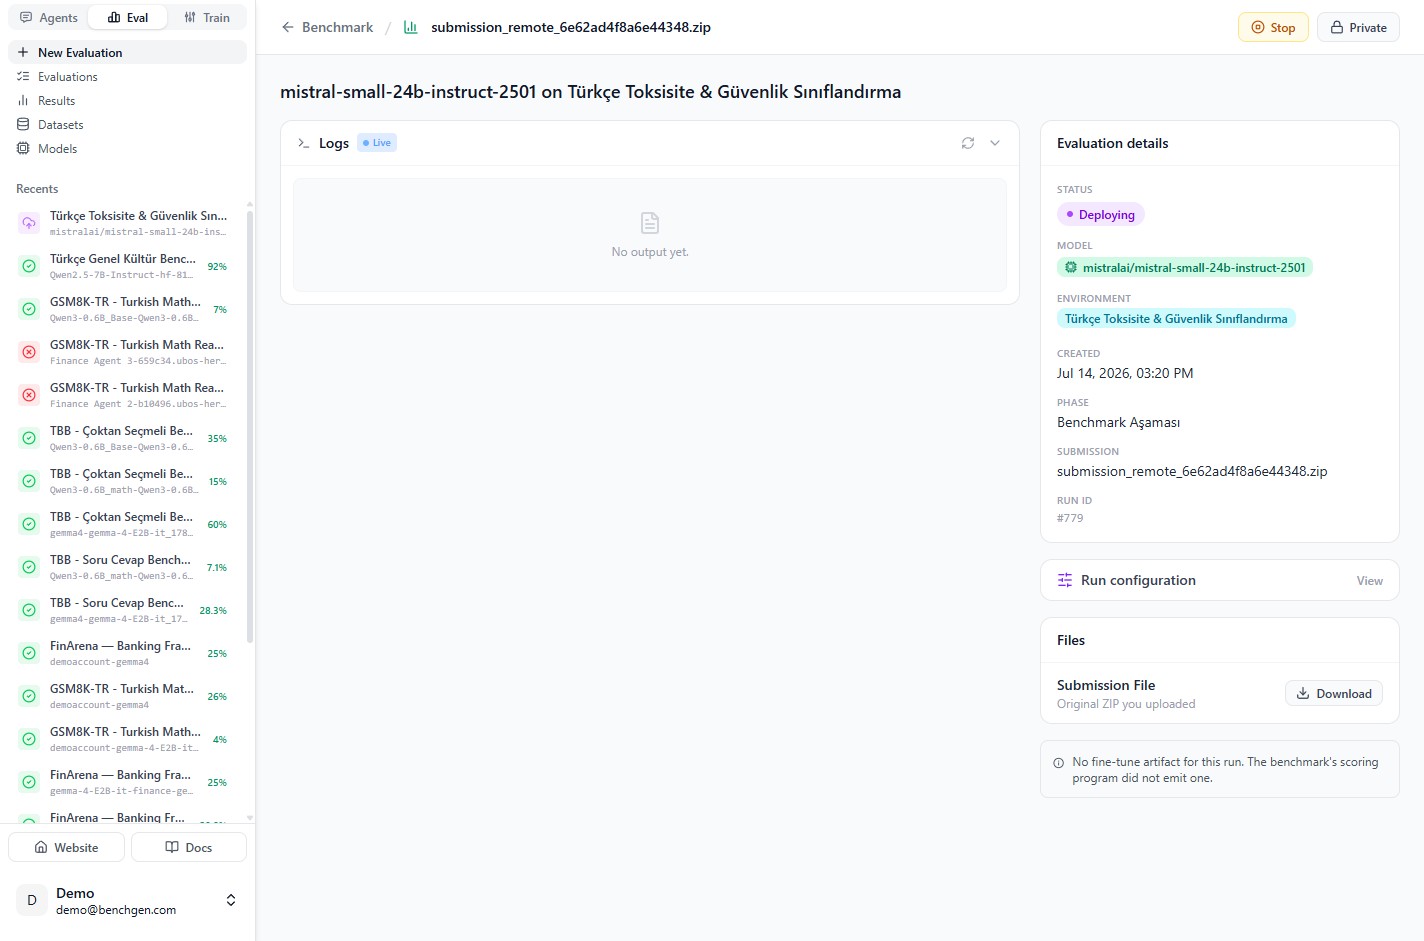
Task: Click the Benchmark Aşaması phase text
Action: tap(1118, 422)
